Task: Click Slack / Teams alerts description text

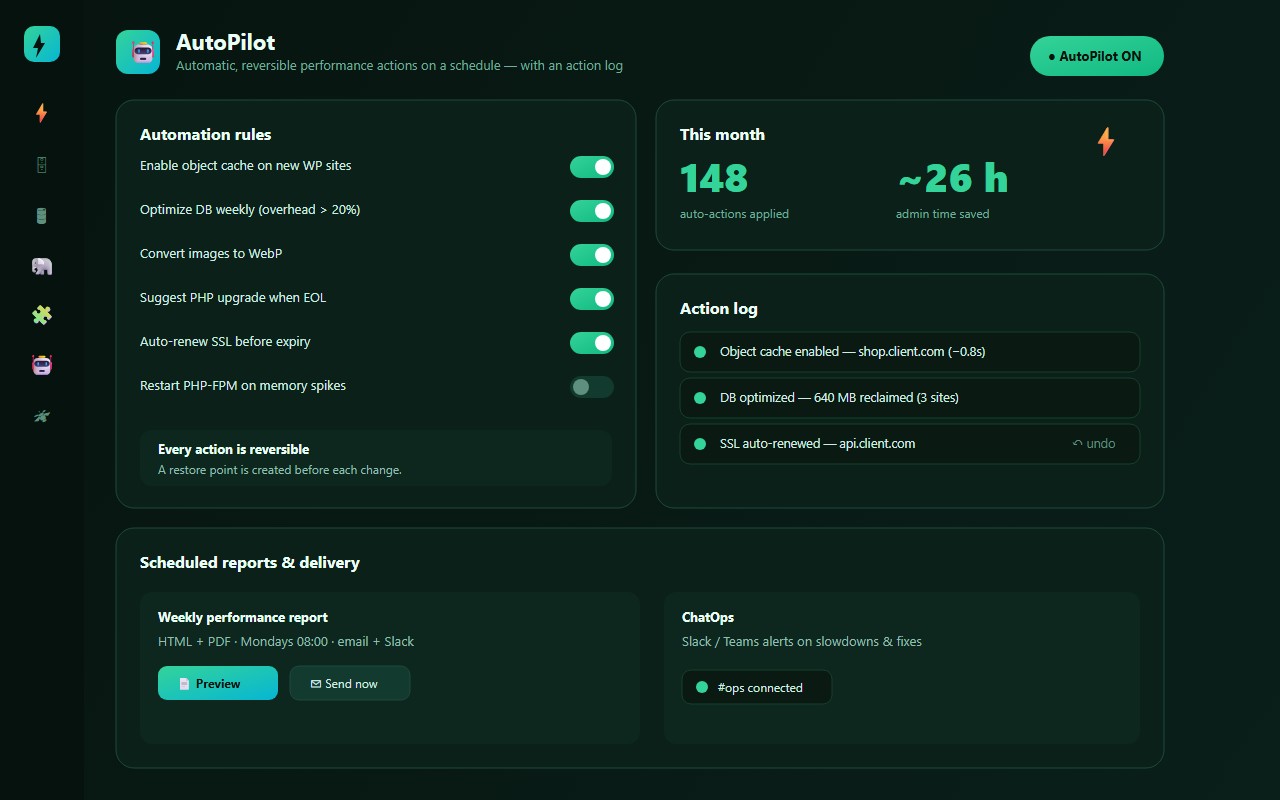Action: [802, 642]
